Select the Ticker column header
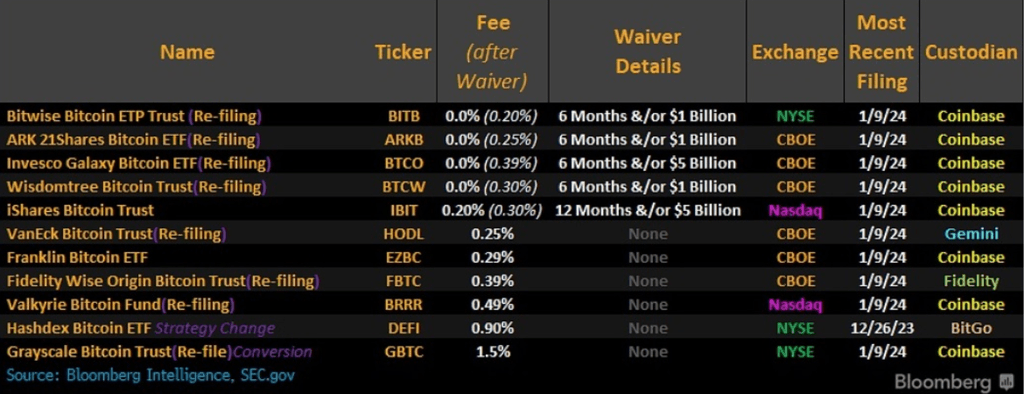The width and height of the screenshot is (1024, 394). point(403,52)
